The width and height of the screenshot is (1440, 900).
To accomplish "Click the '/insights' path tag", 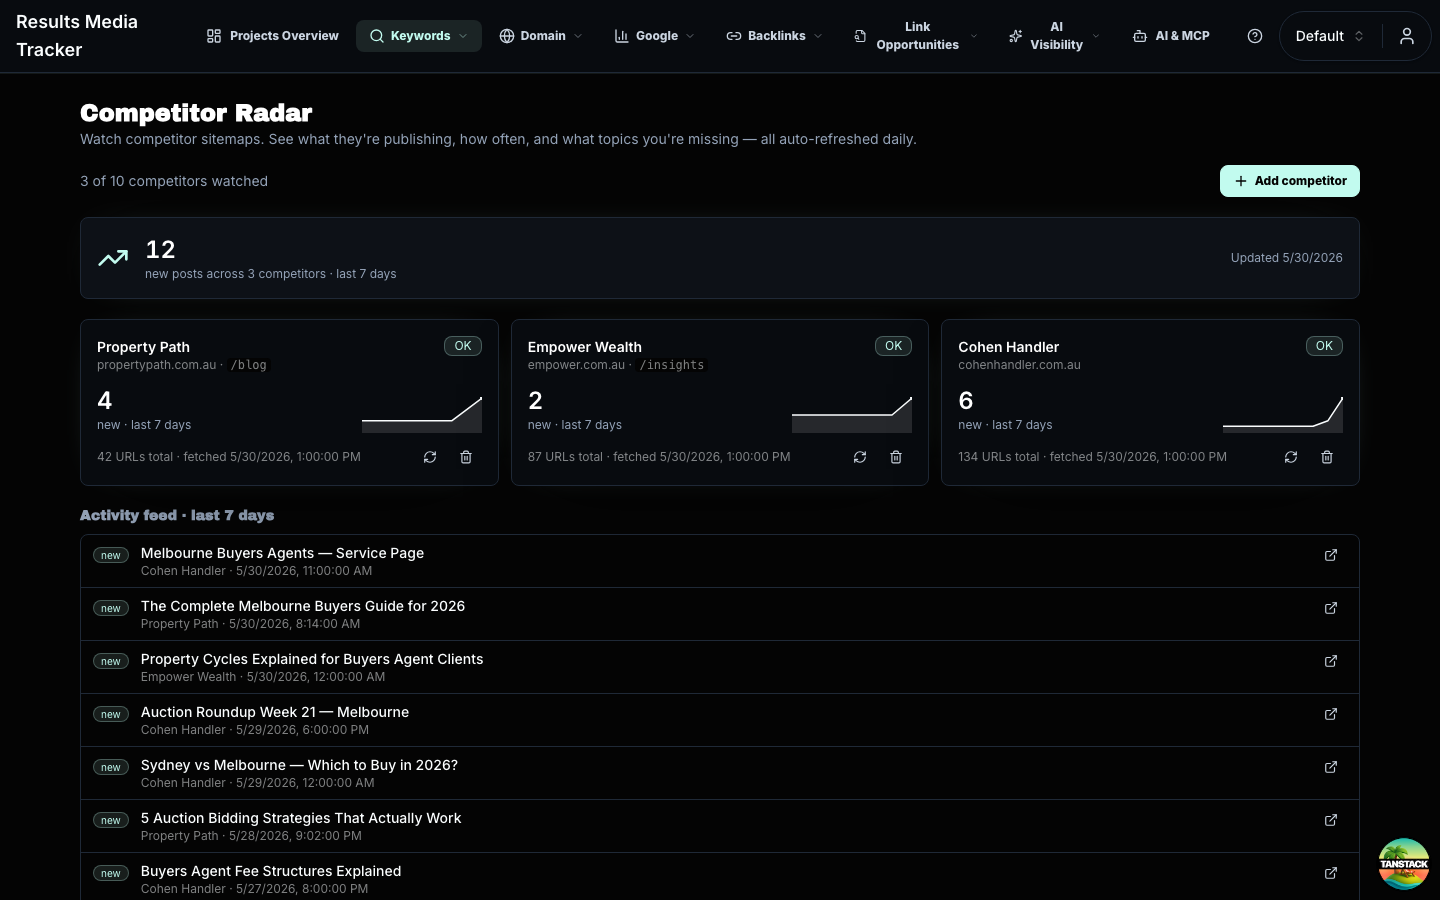I will point(672,365).
